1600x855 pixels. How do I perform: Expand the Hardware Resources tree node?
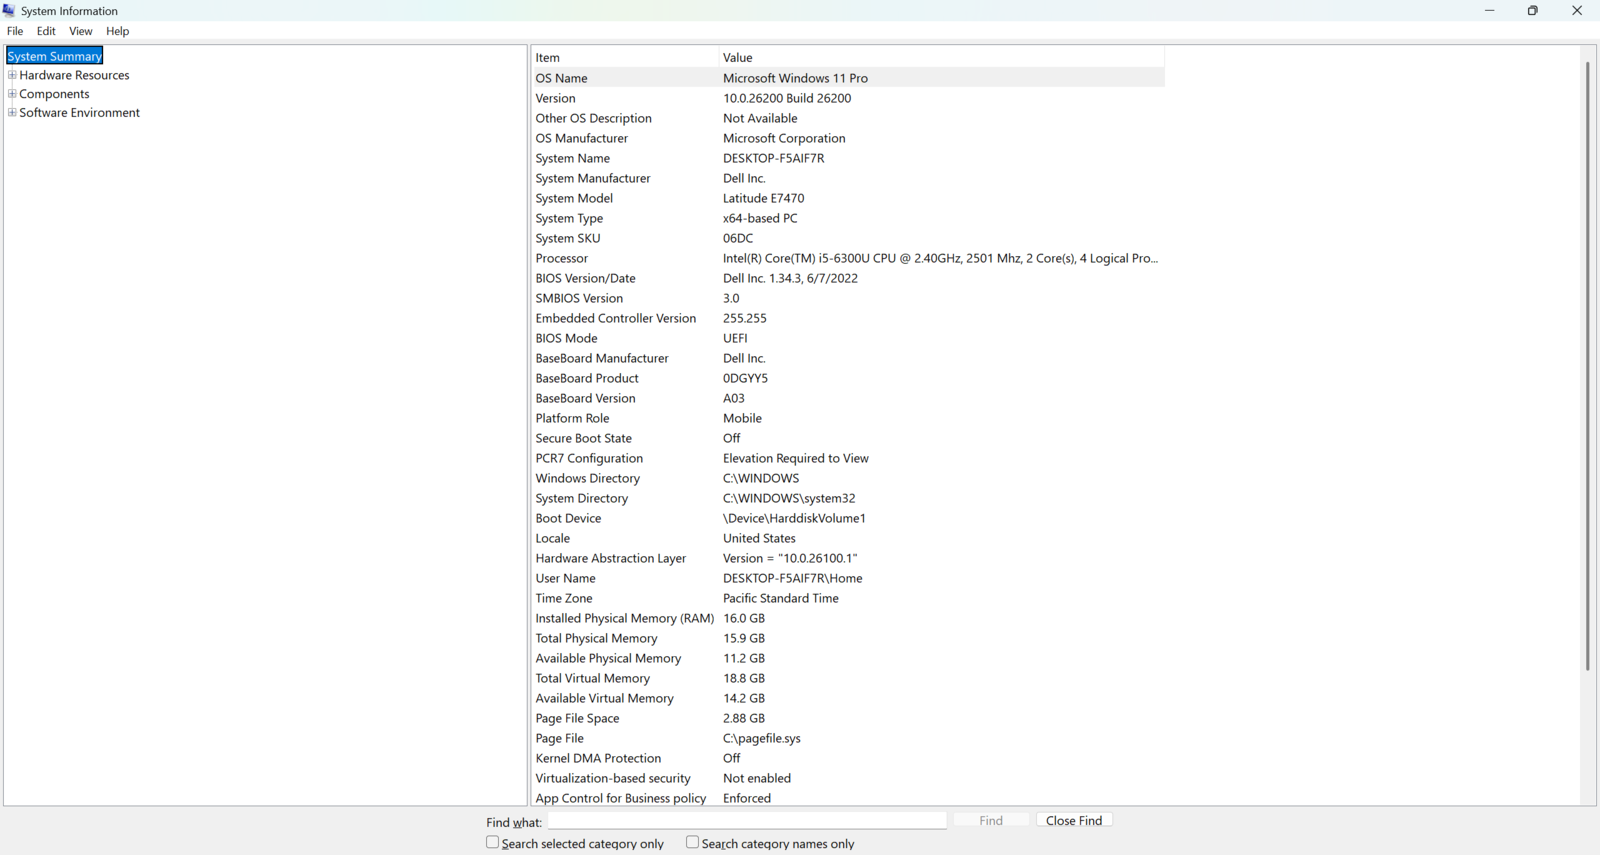(x=12, y=75)
